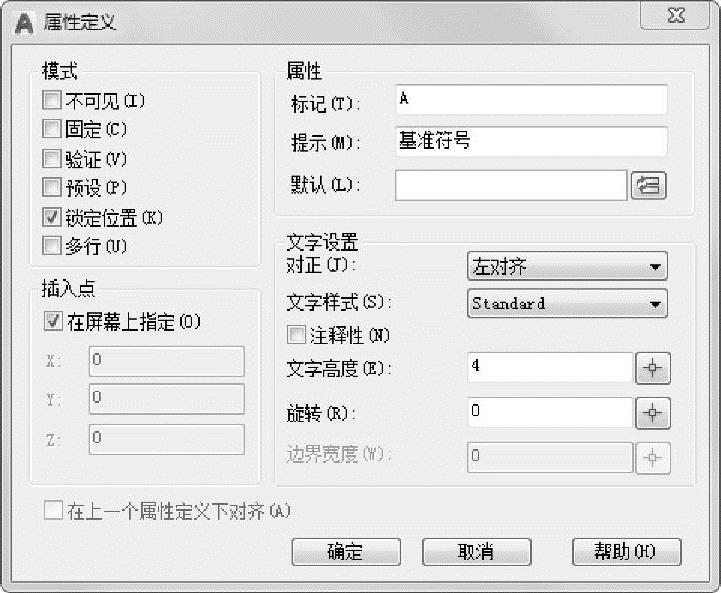Image resolution: width=721 pixels, height=593 pixels.
Task: Enable the 注释性 checkbox
Action: coord(296,335)
